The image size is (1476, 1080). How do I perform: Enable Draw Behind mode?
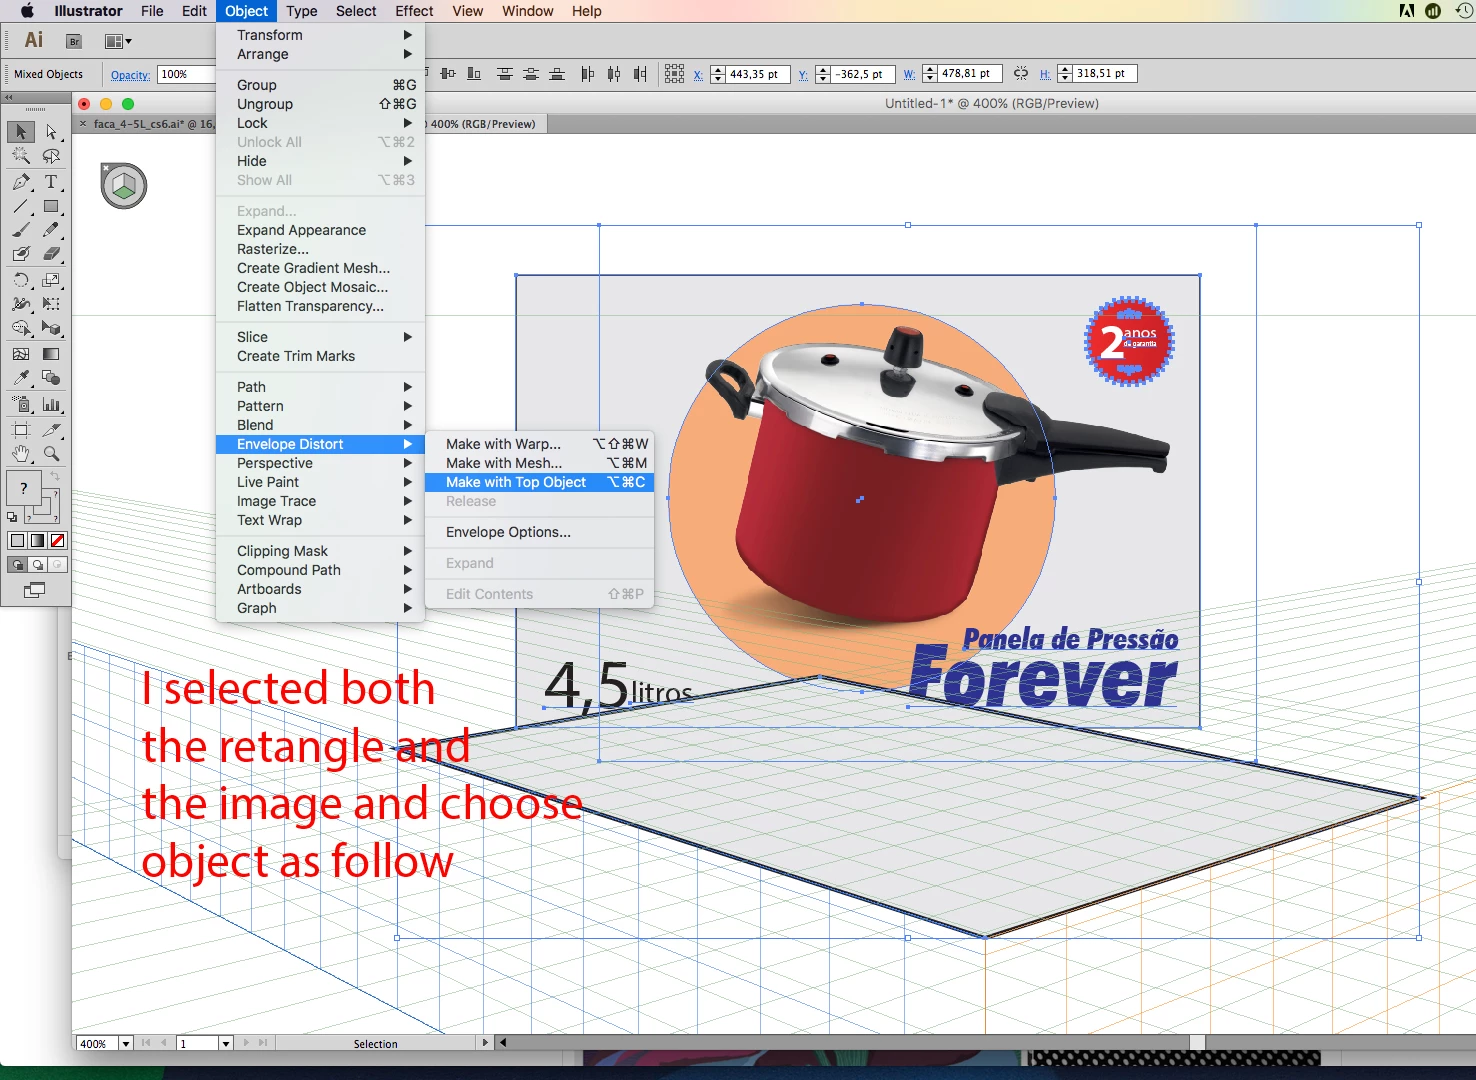tap(38, 565)
